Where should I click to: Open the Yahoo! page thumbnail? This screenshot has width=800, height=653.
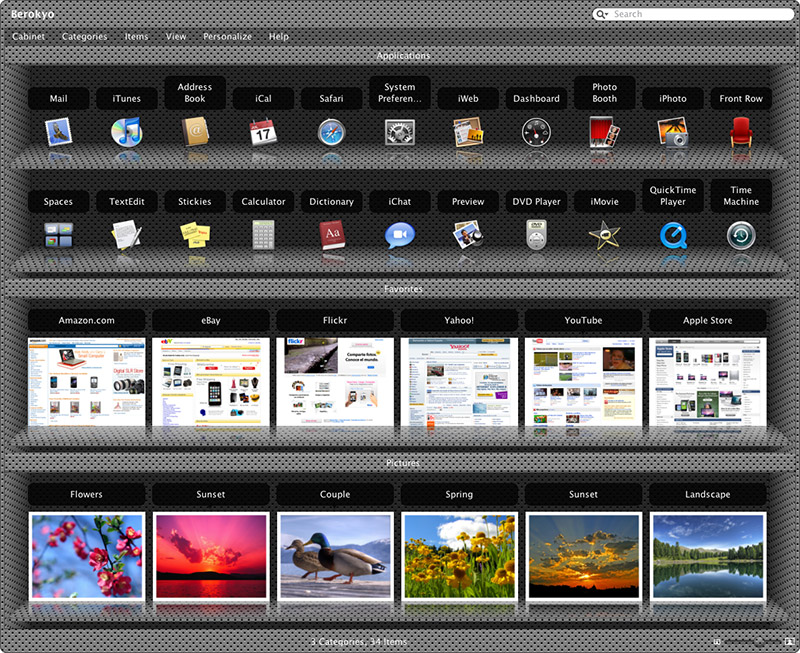(459, 382)
